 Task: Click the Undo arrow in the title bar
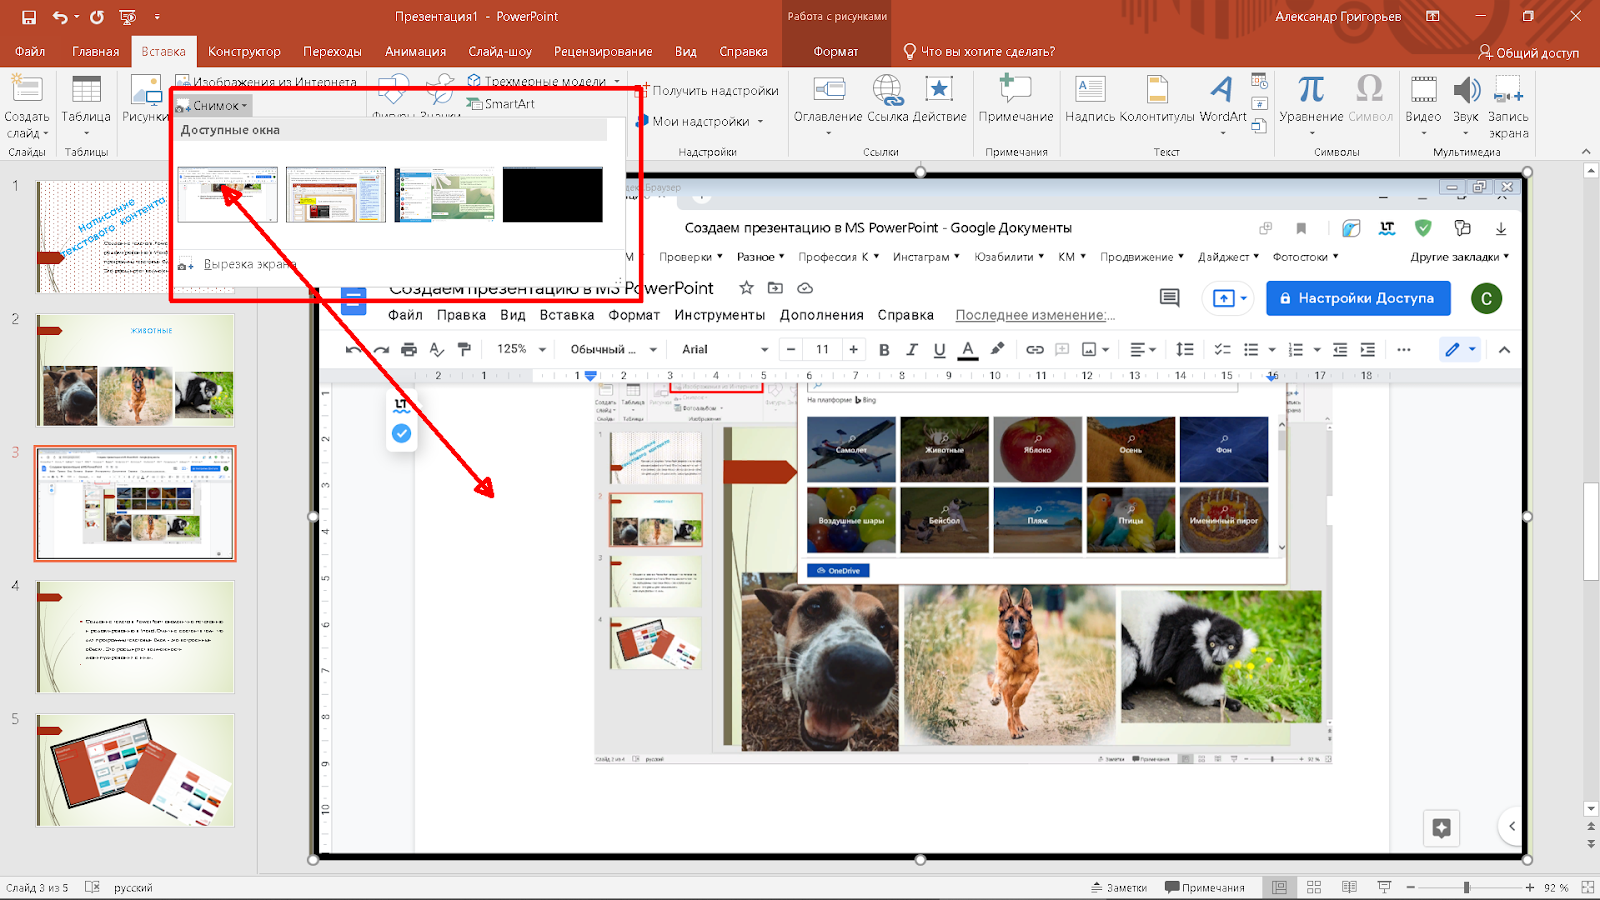click(x=60, y=17)
